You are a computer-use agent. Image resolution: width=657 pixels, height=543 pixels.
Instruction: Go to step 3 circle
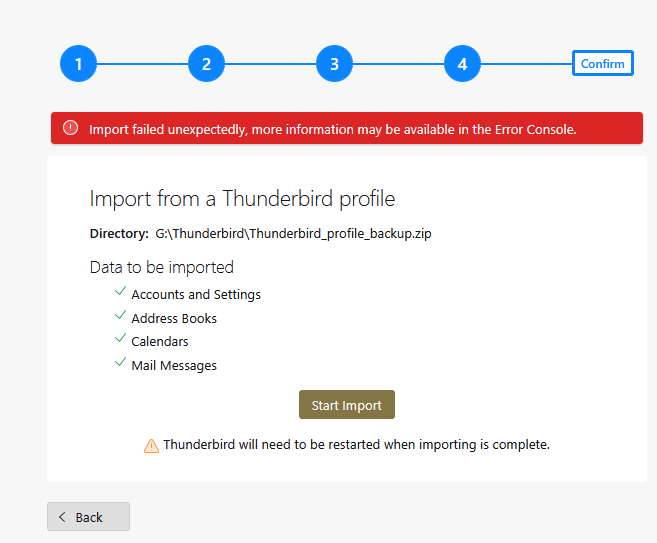[x=334, y=64]
